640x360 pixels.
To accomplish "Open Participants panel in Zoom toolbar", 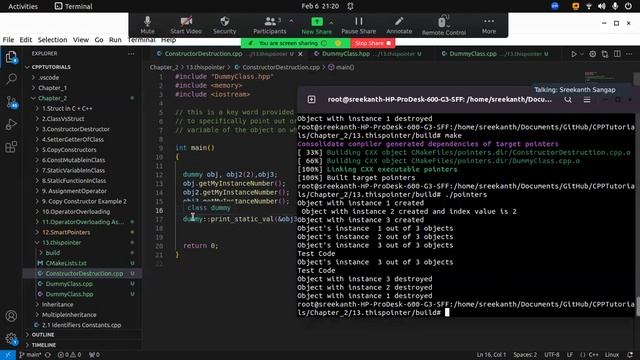I will coord(270,25).
